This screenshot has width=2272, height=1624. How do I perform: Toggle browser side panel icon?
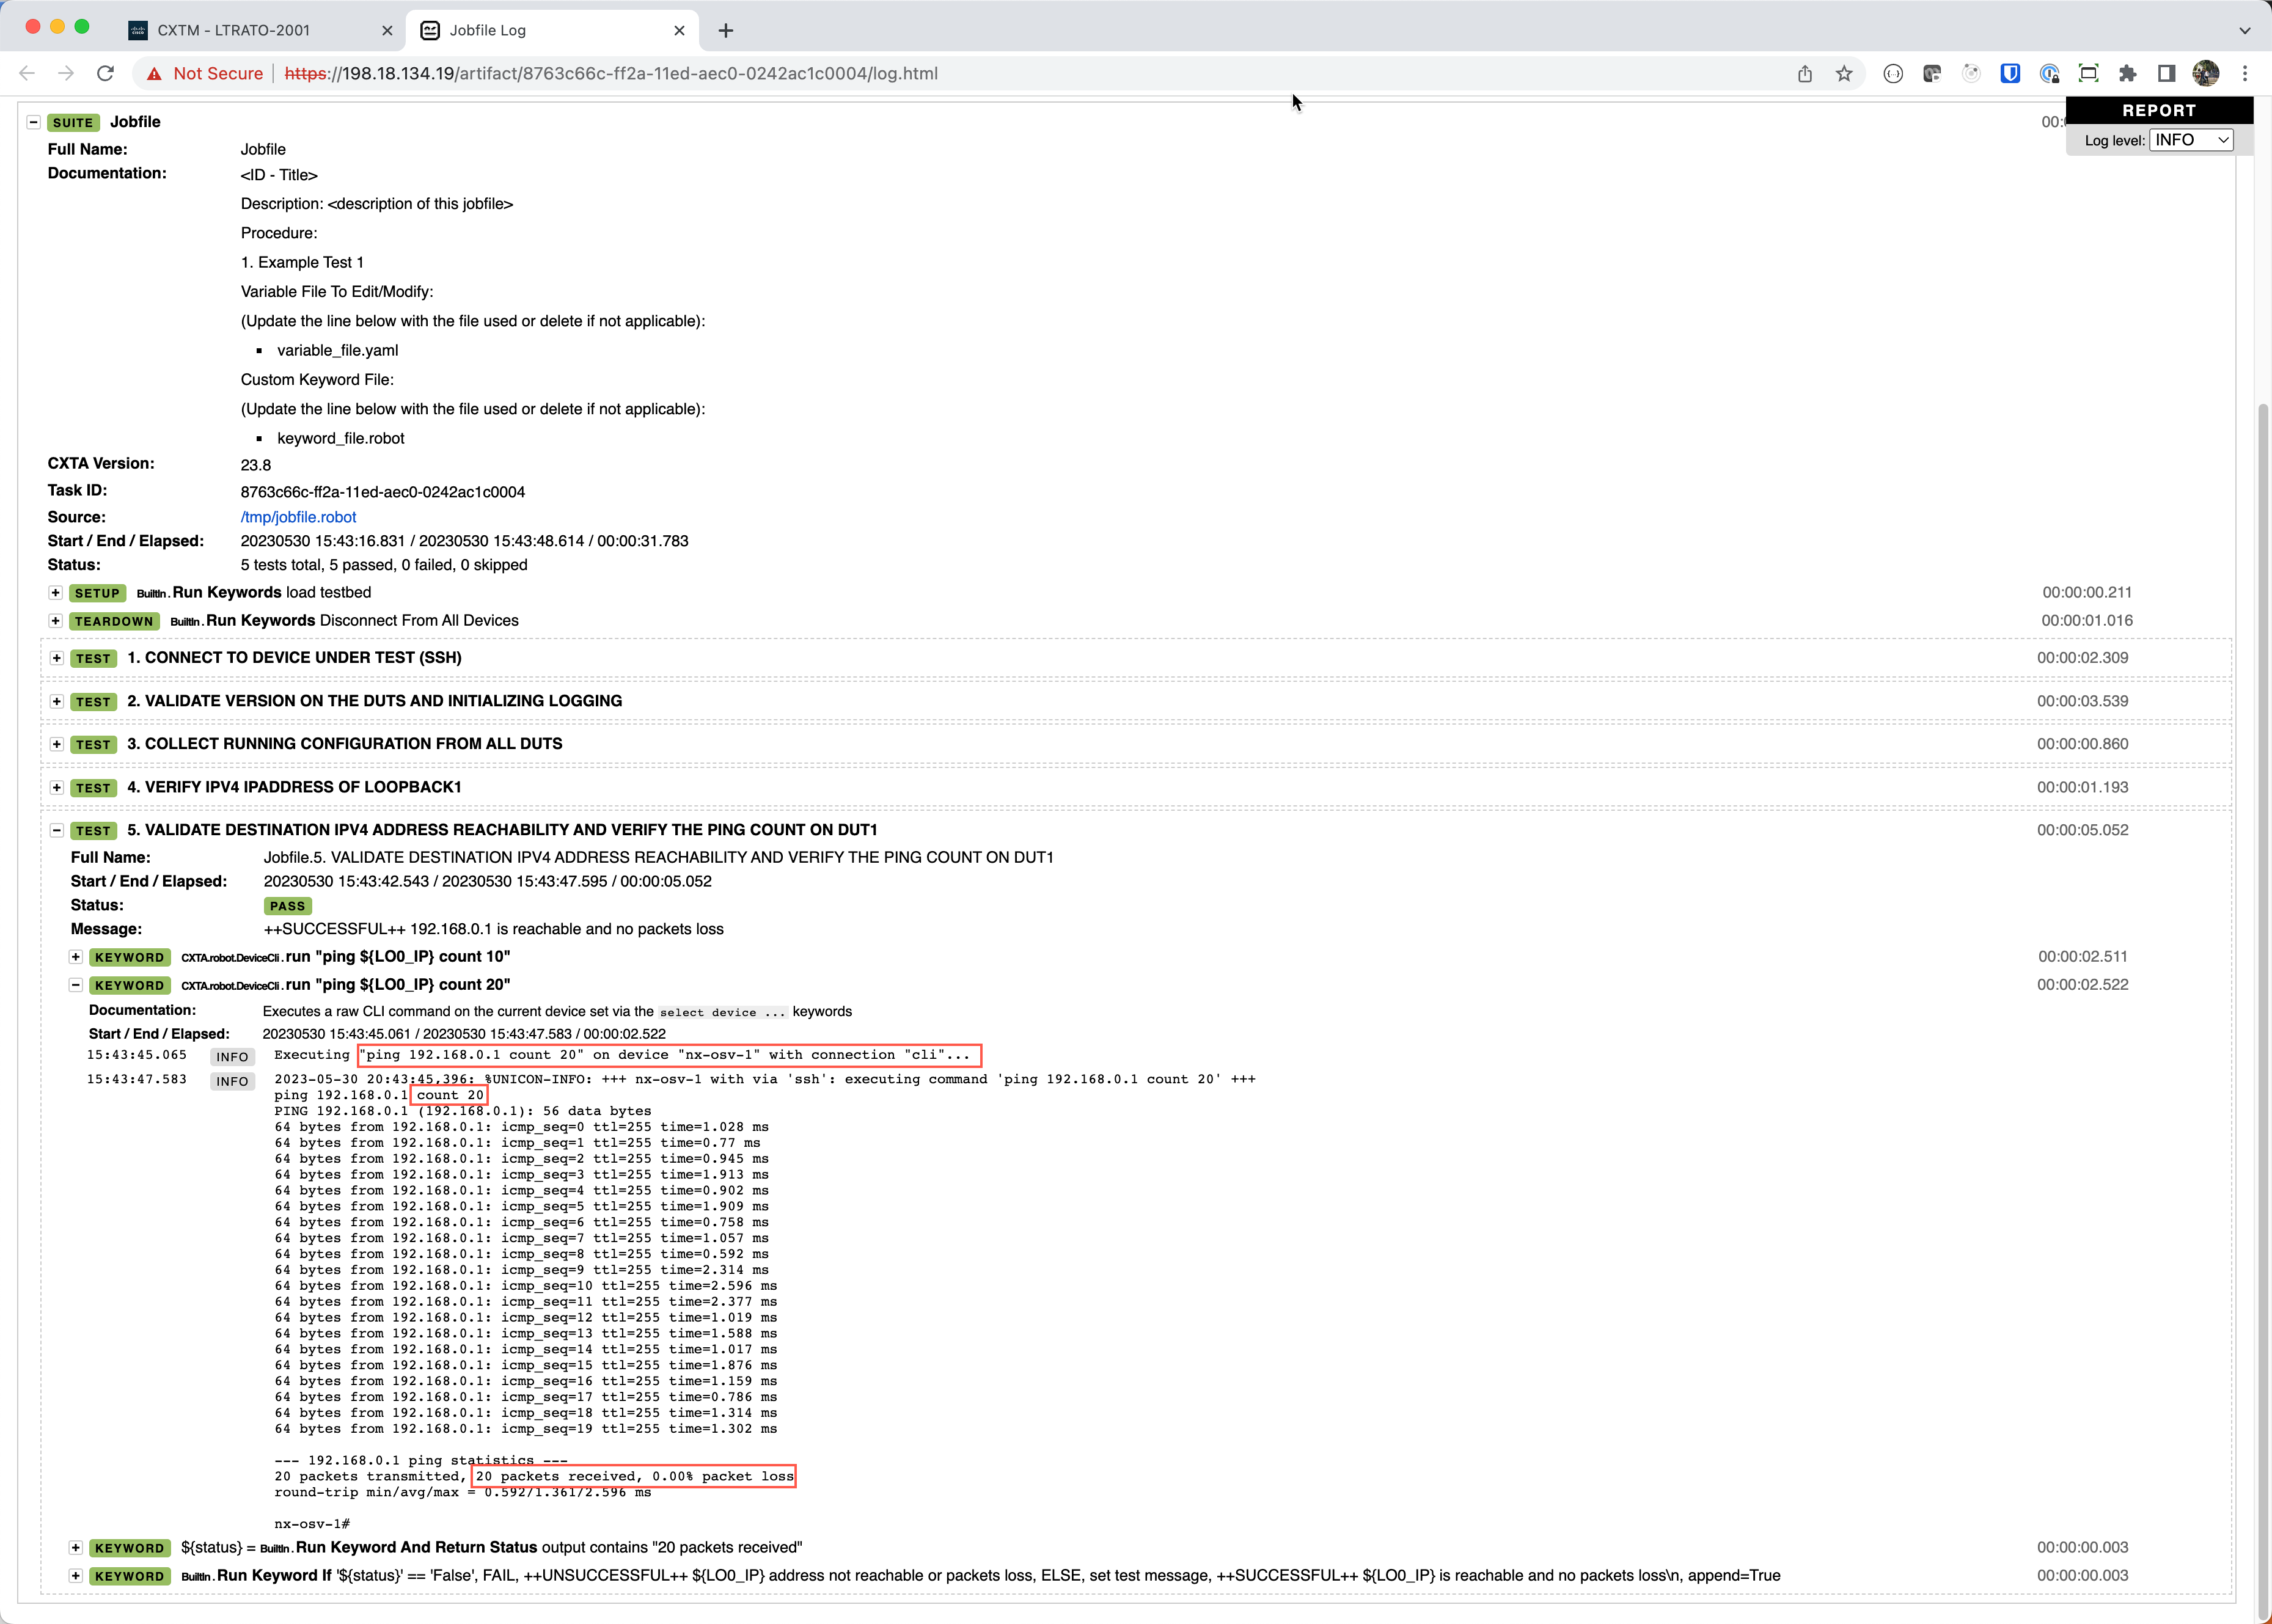point(2166,73)
